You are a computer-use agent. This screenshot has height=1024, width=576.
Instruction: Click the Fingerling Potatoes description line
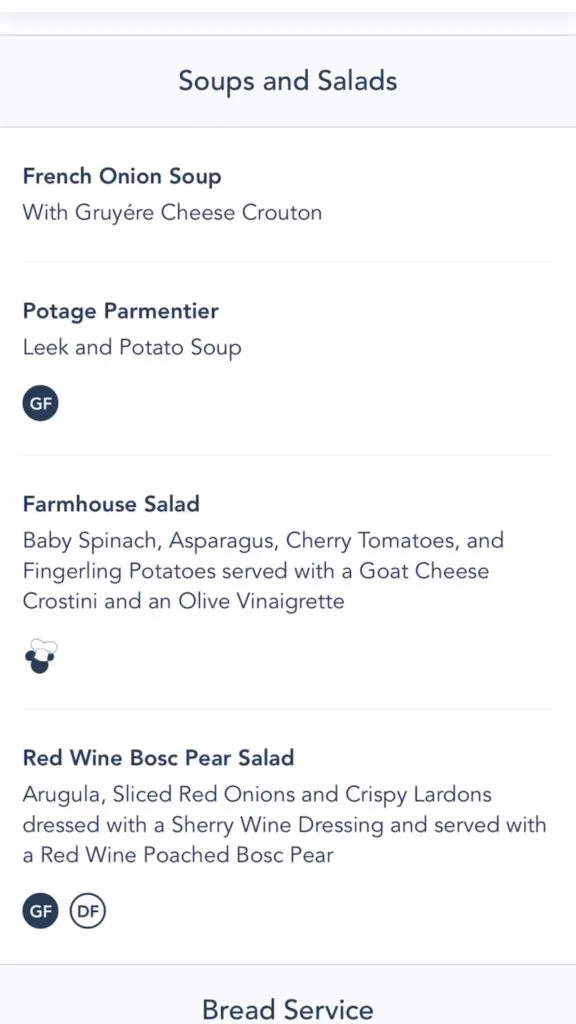256,571
